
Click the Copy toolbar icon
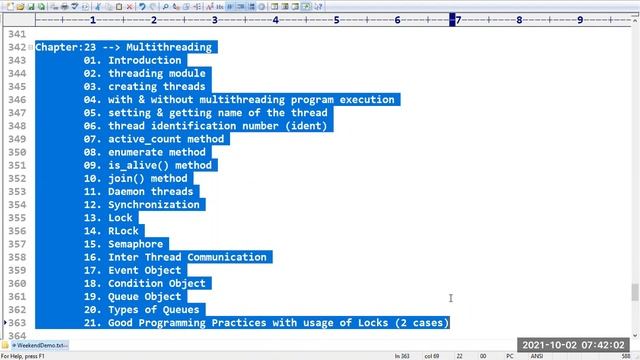(108, 7)
